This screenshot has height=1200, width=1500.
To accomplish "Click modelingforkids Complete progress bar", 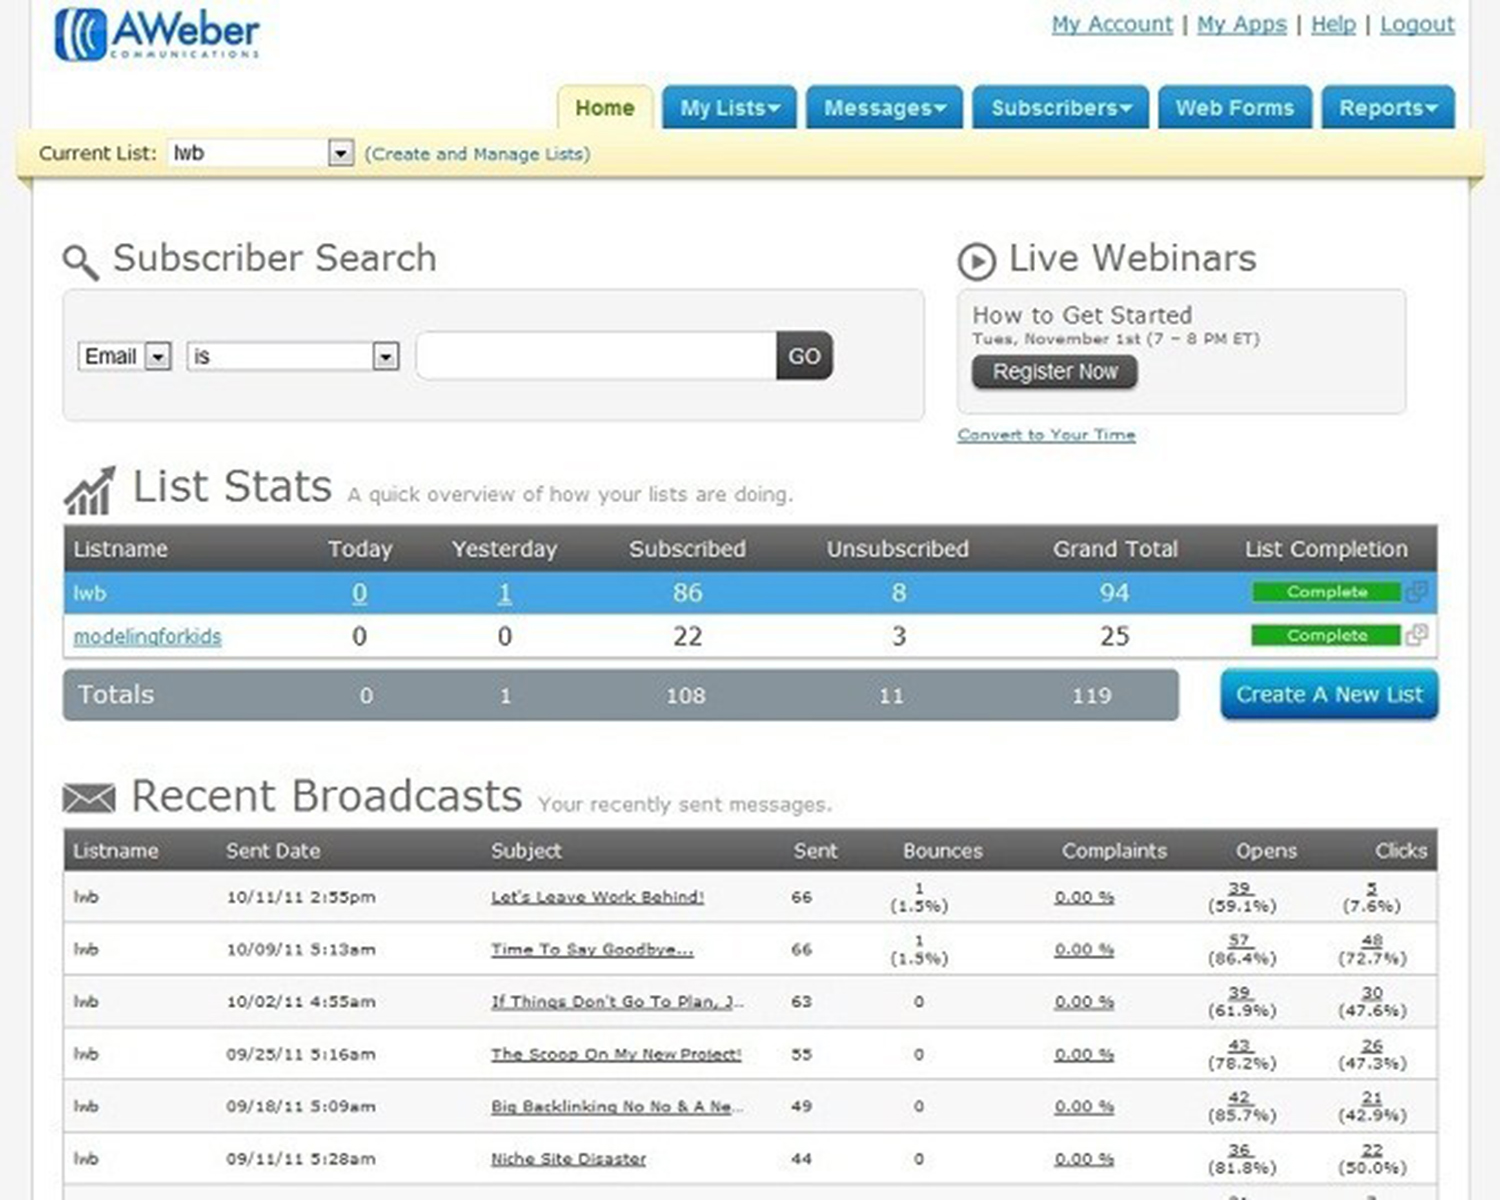I will click(1326, 635).
